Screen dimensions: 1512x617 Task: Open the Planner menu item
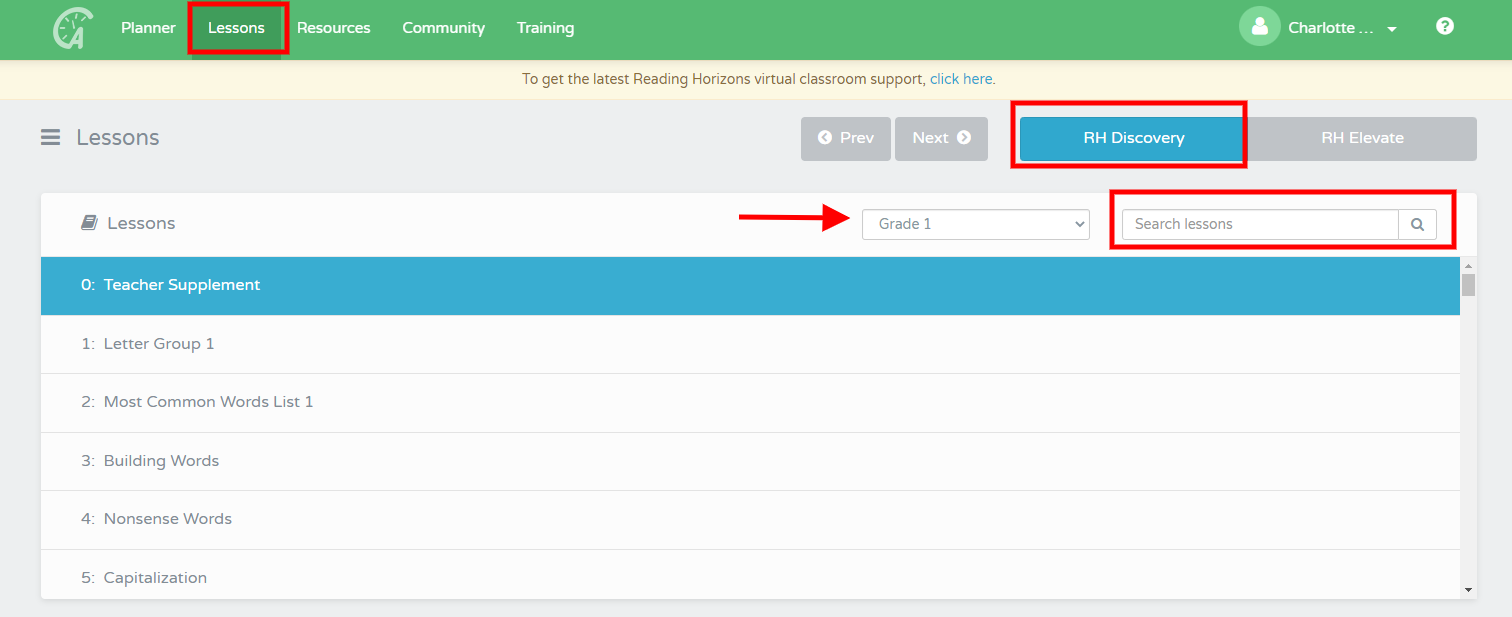click(148, 28)
